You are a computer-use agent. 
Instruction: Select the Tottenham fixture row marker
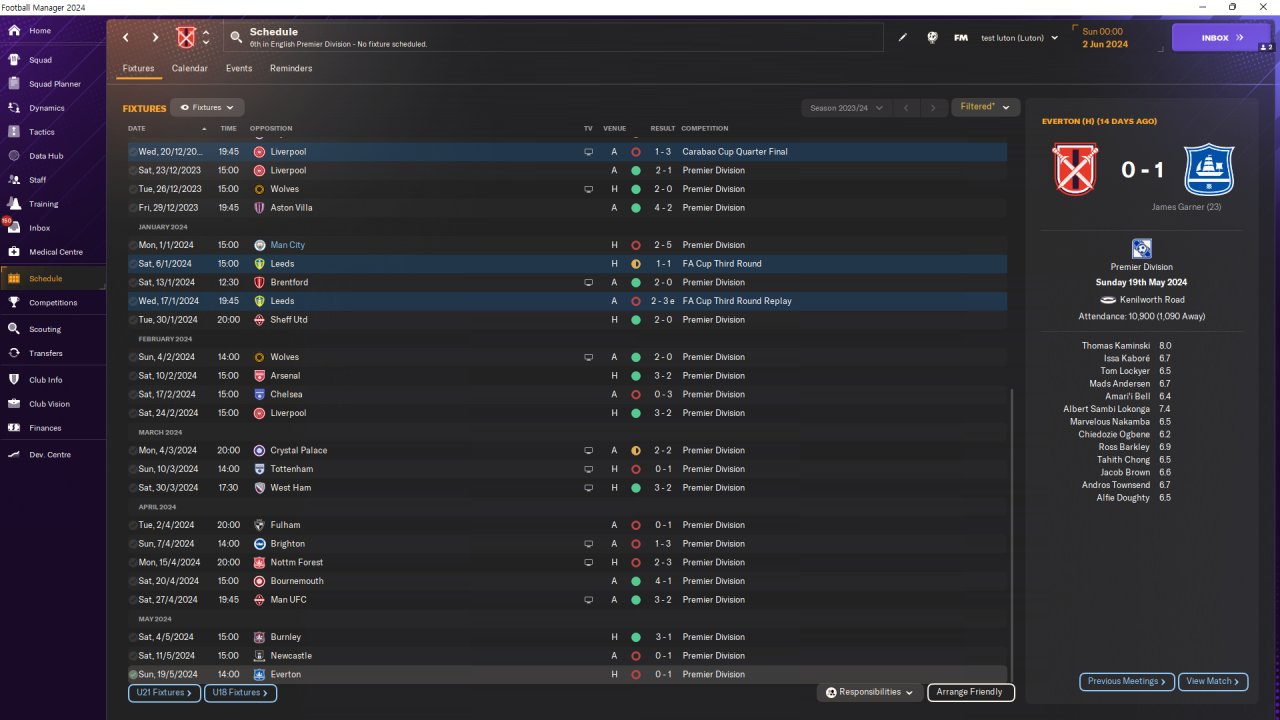[x=133, y=469]
